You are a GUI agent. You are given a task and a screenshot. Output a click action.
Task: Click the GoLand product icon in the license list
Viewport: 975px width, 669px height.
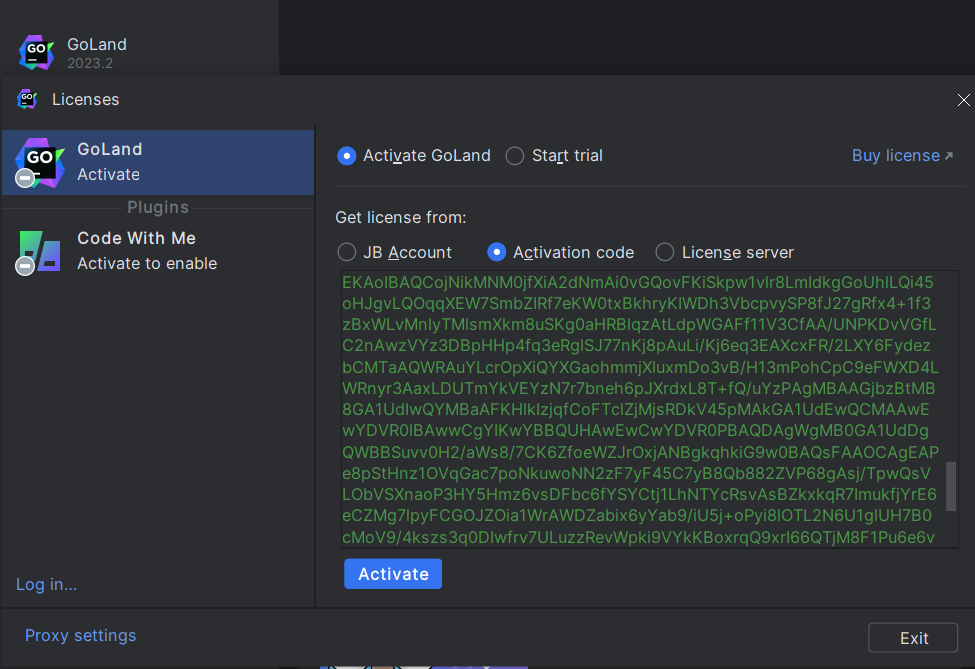point(37,161)
